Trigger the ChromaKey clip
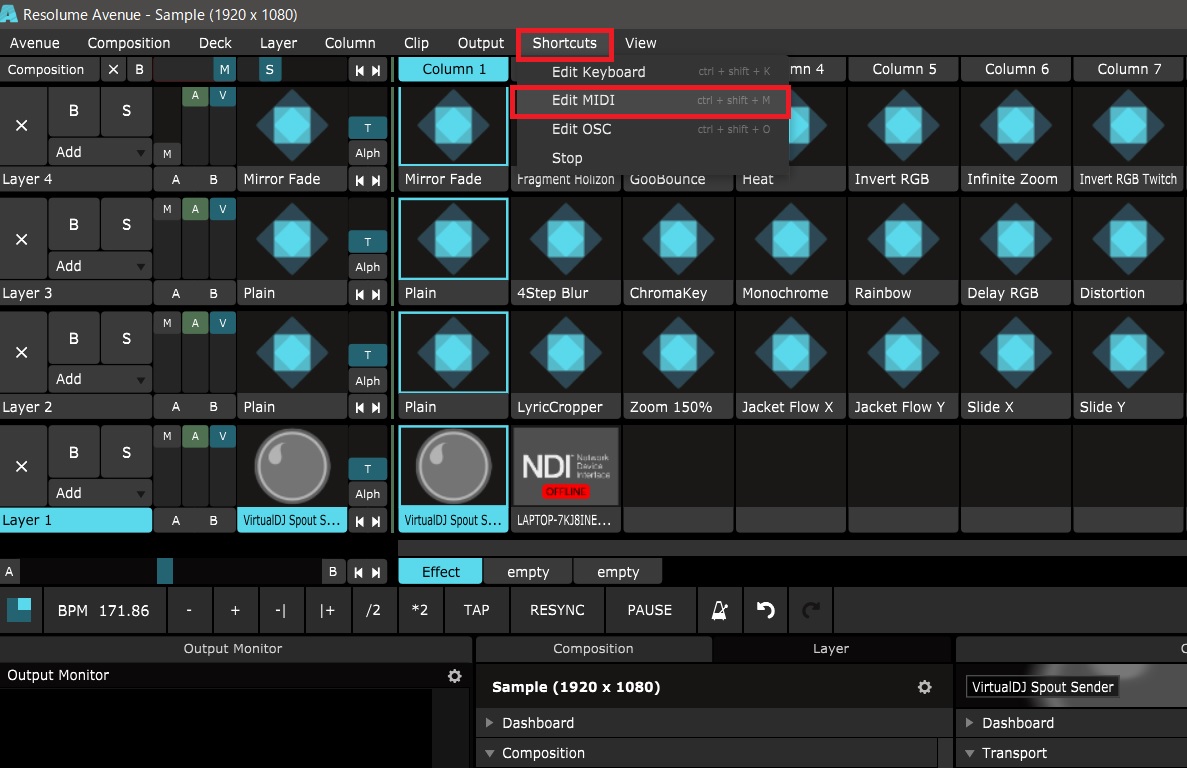The height and width of the screenshot is (768, 1187). click(x=678, y=239)
